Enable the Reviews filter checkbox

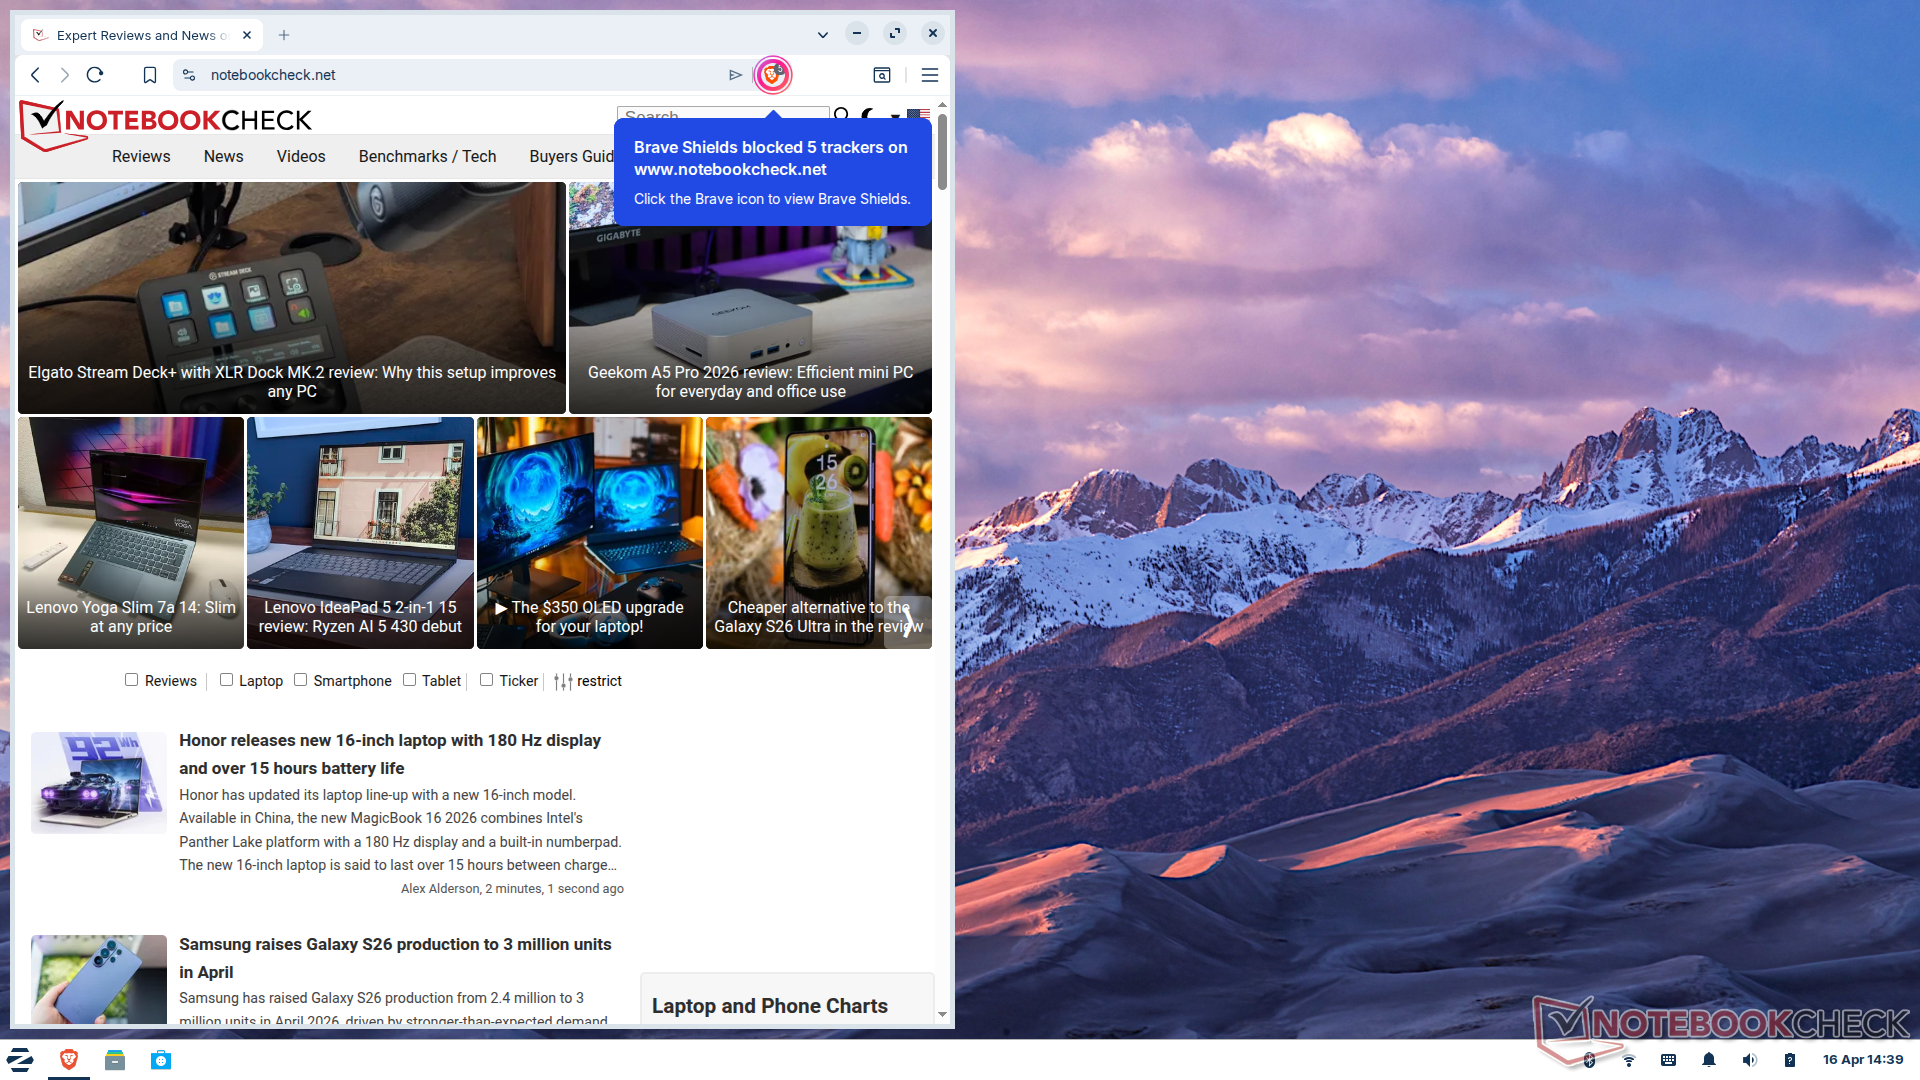[x=131, y=680]
